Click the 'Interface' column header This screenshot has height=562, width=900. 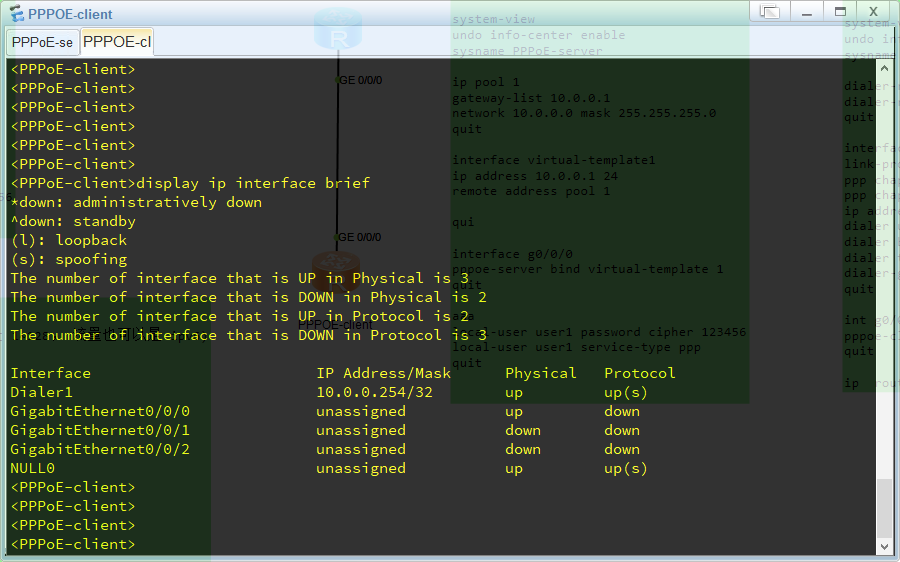[x=51, y=373]
